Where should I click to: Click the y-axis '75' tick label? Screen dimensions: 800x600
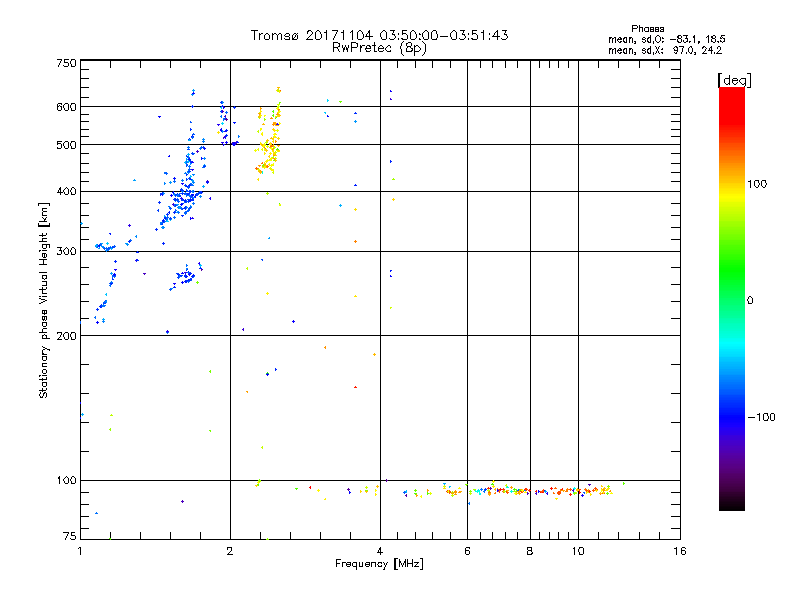(70, 536)
